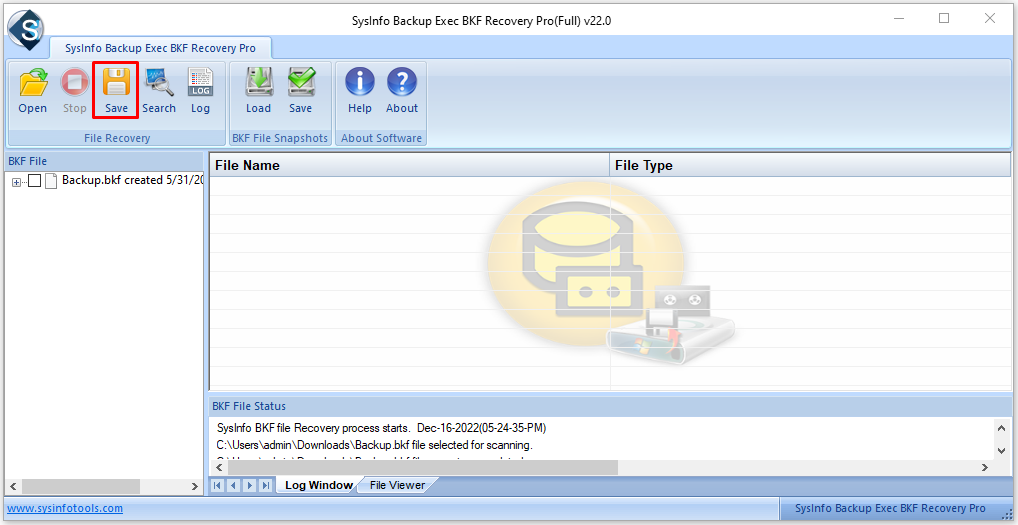
Task: Click log line 'SysInfo BKF file Recovery process starts'
Action: 381,428
